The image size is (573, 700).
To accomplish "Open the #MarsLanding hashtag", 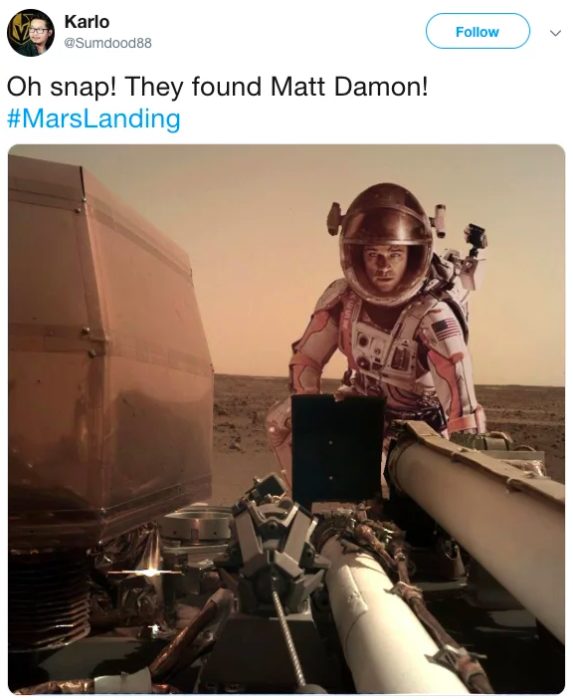I will pyautogui.click(x=94, y=119).
